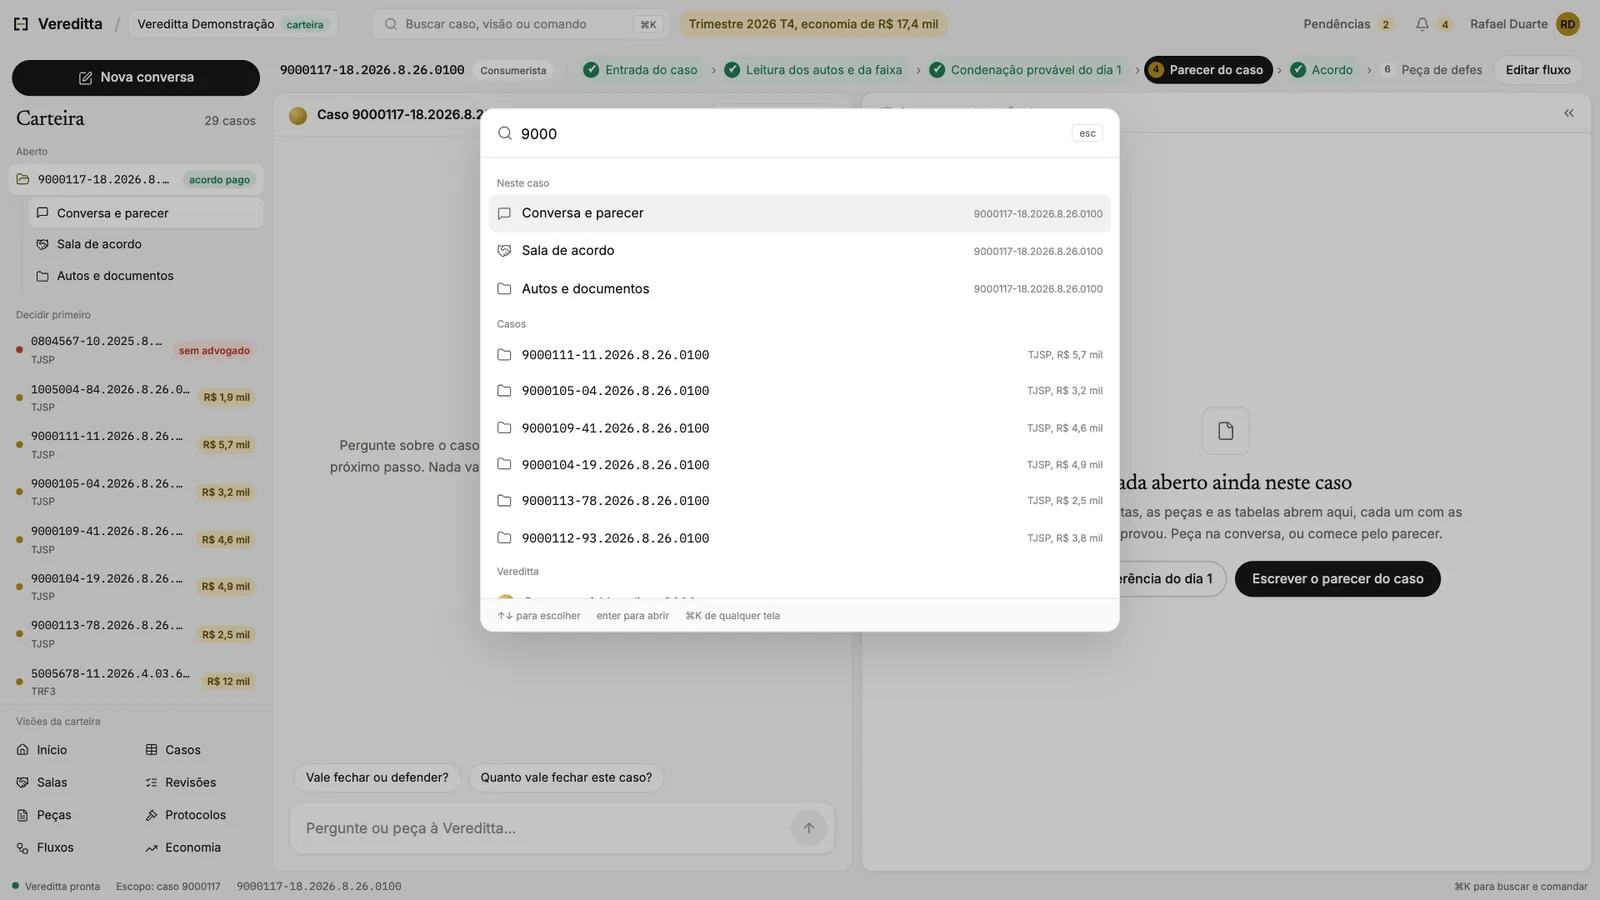Click the document icon in empty panel
Image resolution: width=1600 pixels, height=900 pixels.
click(1226, 431)
